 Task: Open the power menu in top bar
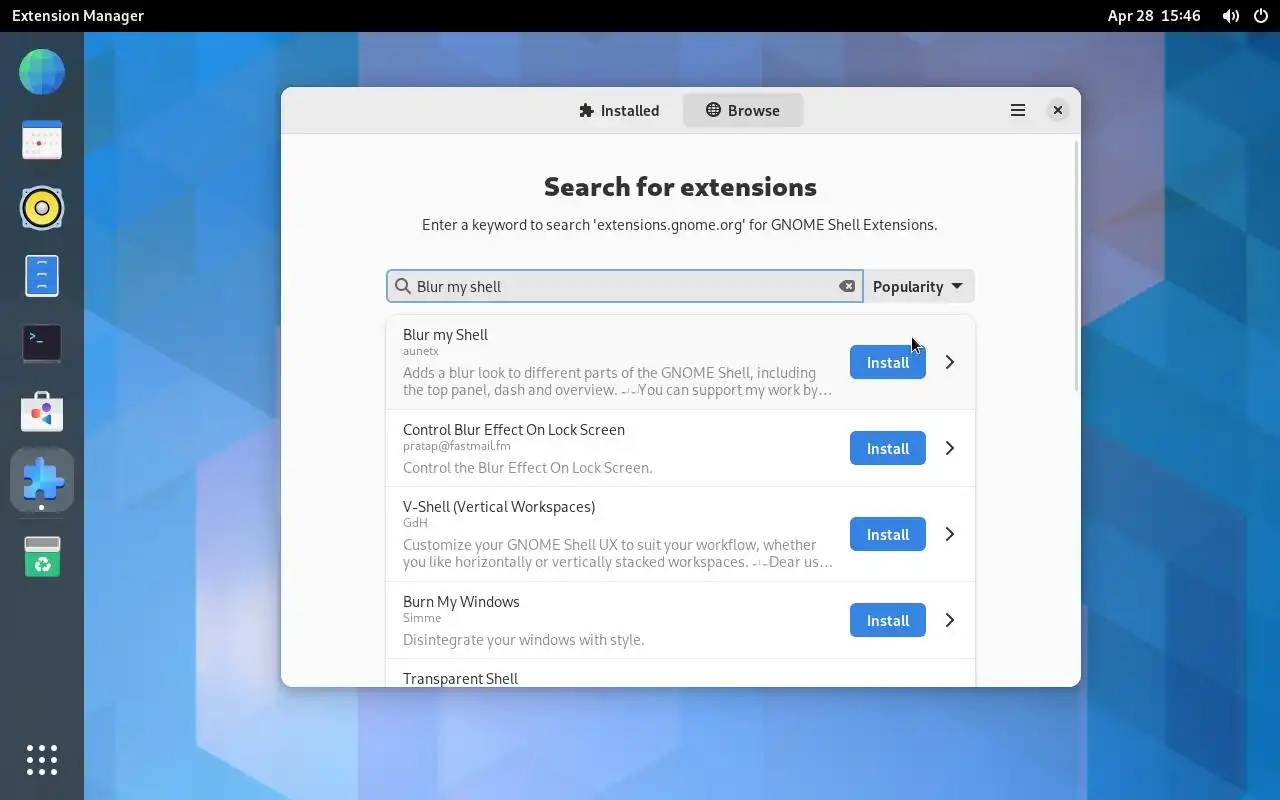[x=1261, y=16]
